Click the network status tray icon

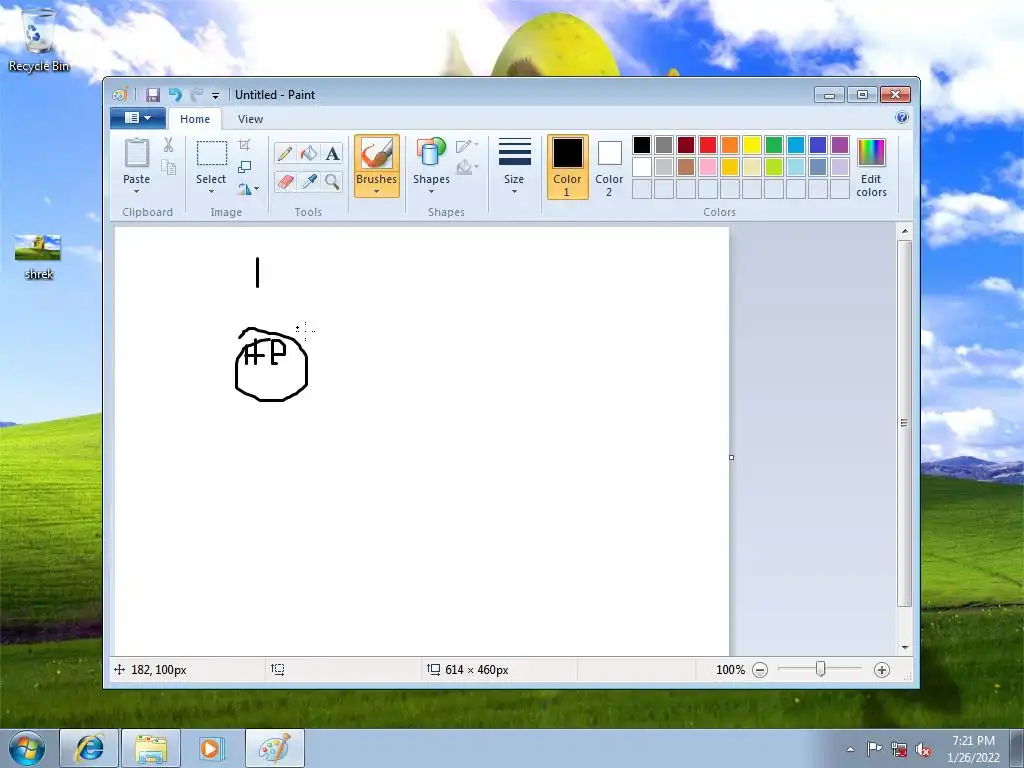click(899, 750)
